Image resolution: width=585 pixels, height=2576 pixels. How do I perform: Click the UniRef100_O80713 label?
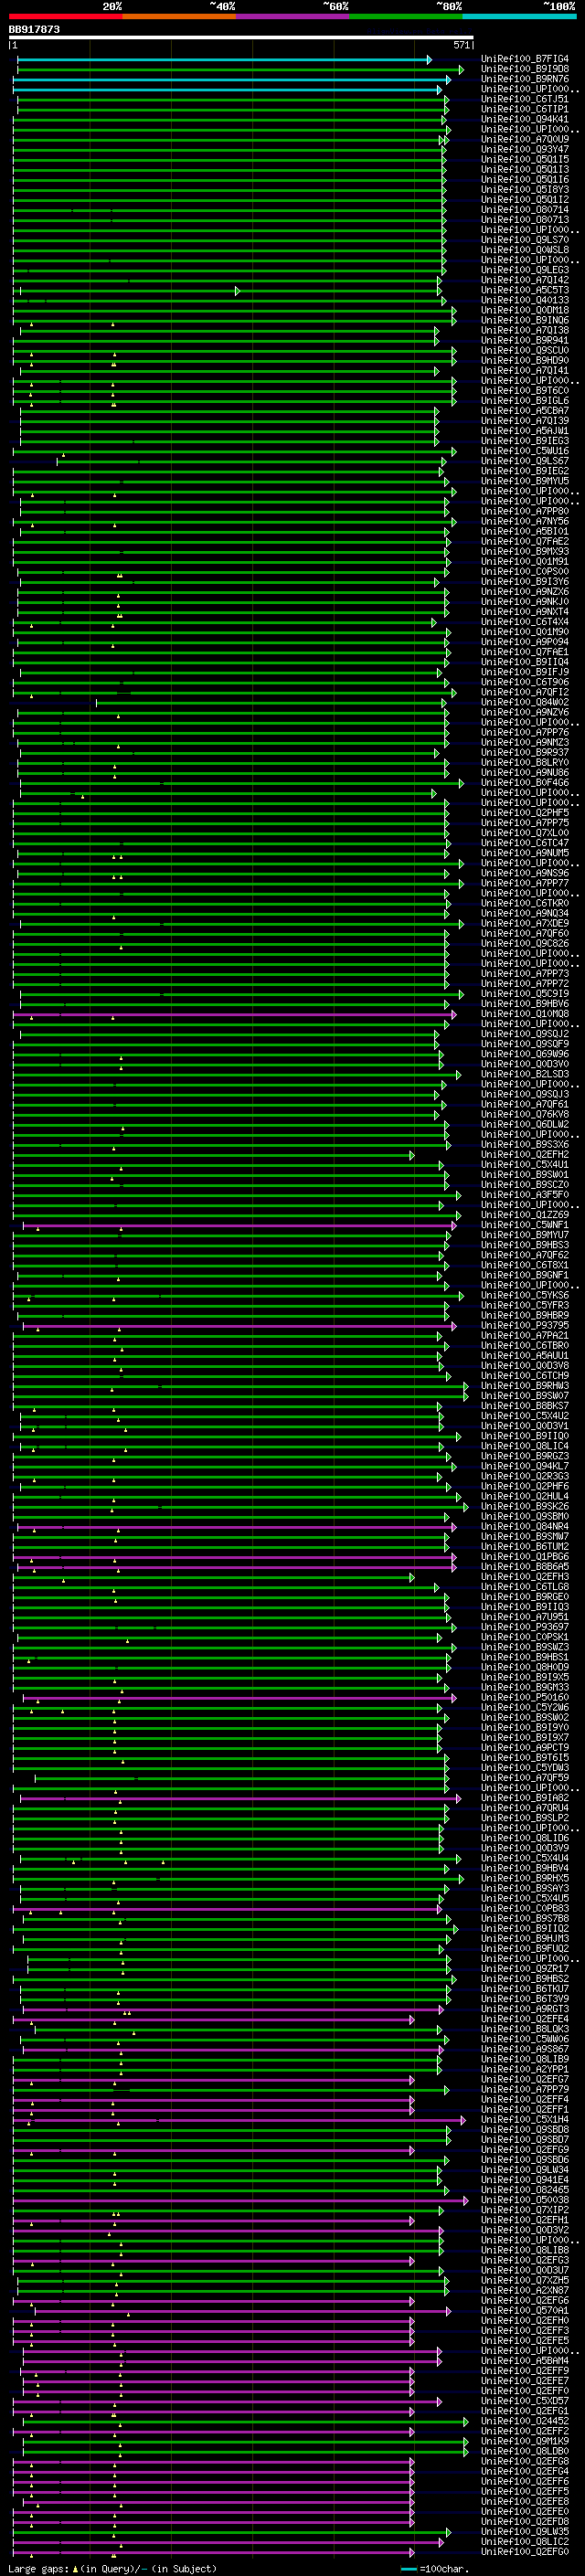coord(525,220)
